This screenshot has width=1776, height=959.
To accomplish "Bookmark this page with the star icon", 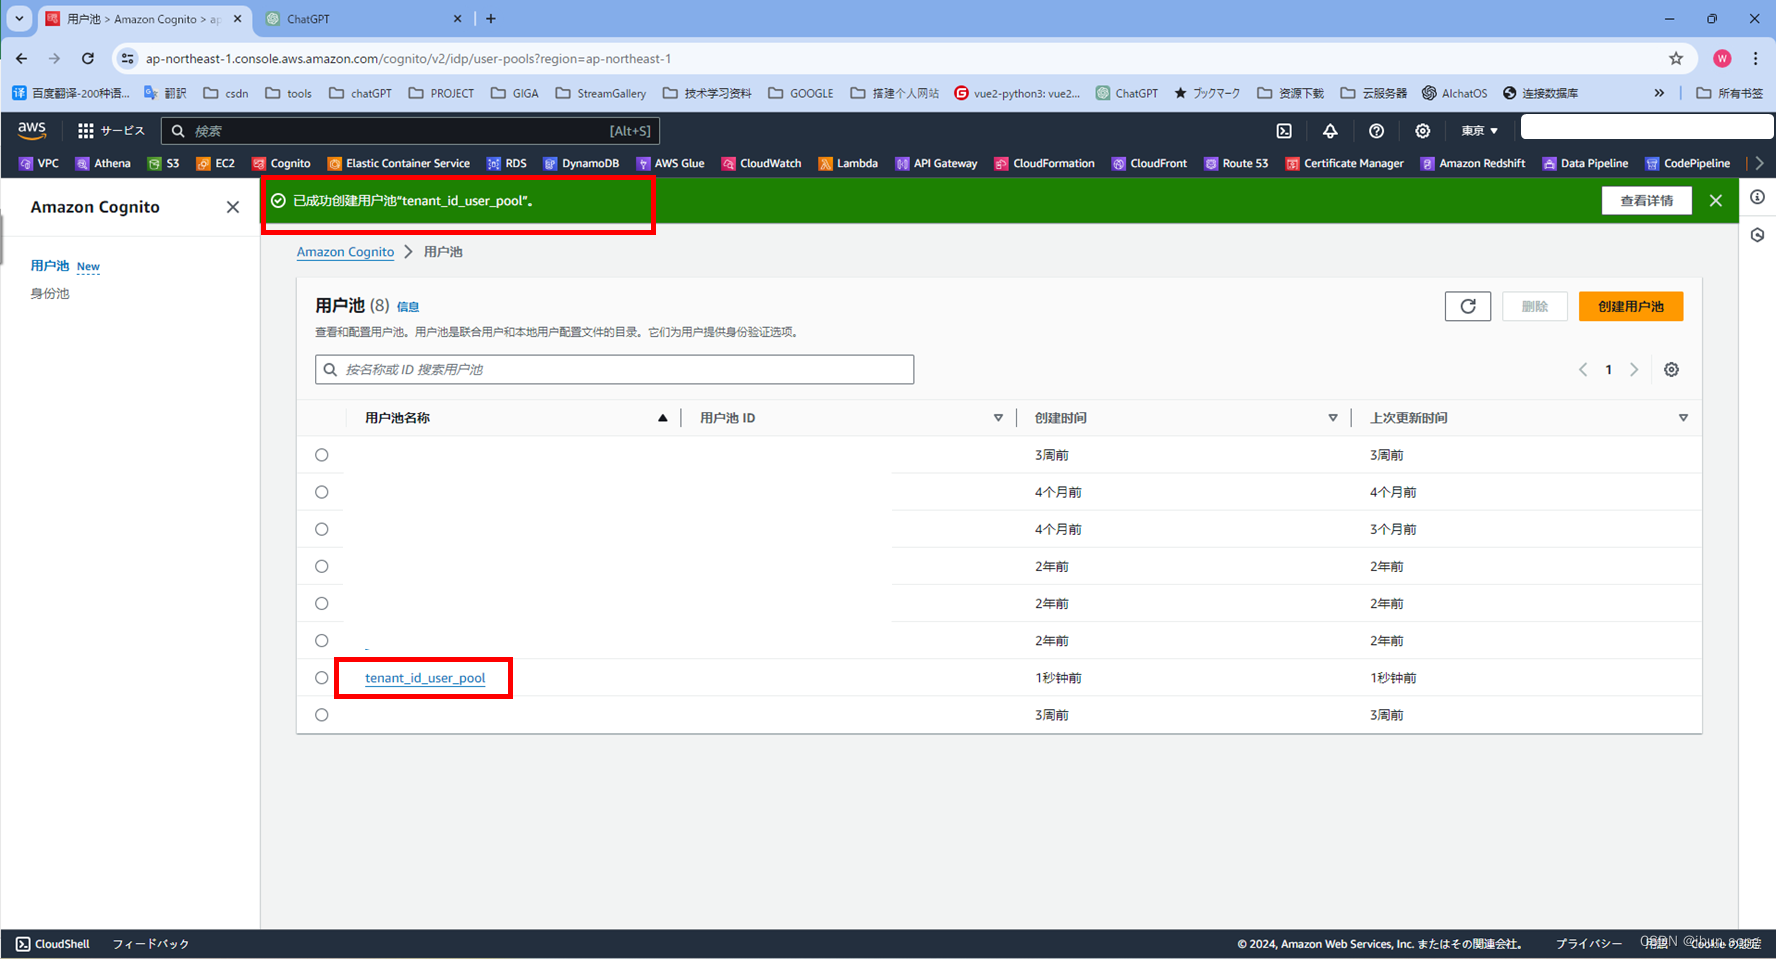I will [x=1676, y=59].
